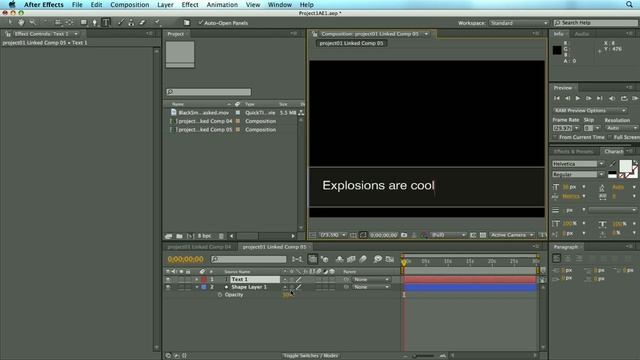Toggle loop option in Preview panel
The width and height of the screenshot is (640, 360).
[624, 98]
